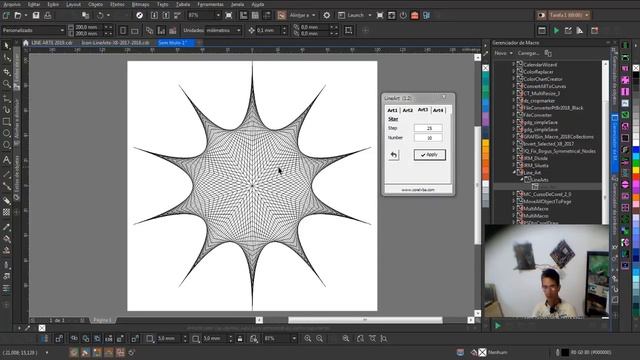Expand the CalendarWizard macro node
Screen dimensions: 640x360
click(514, 64)
